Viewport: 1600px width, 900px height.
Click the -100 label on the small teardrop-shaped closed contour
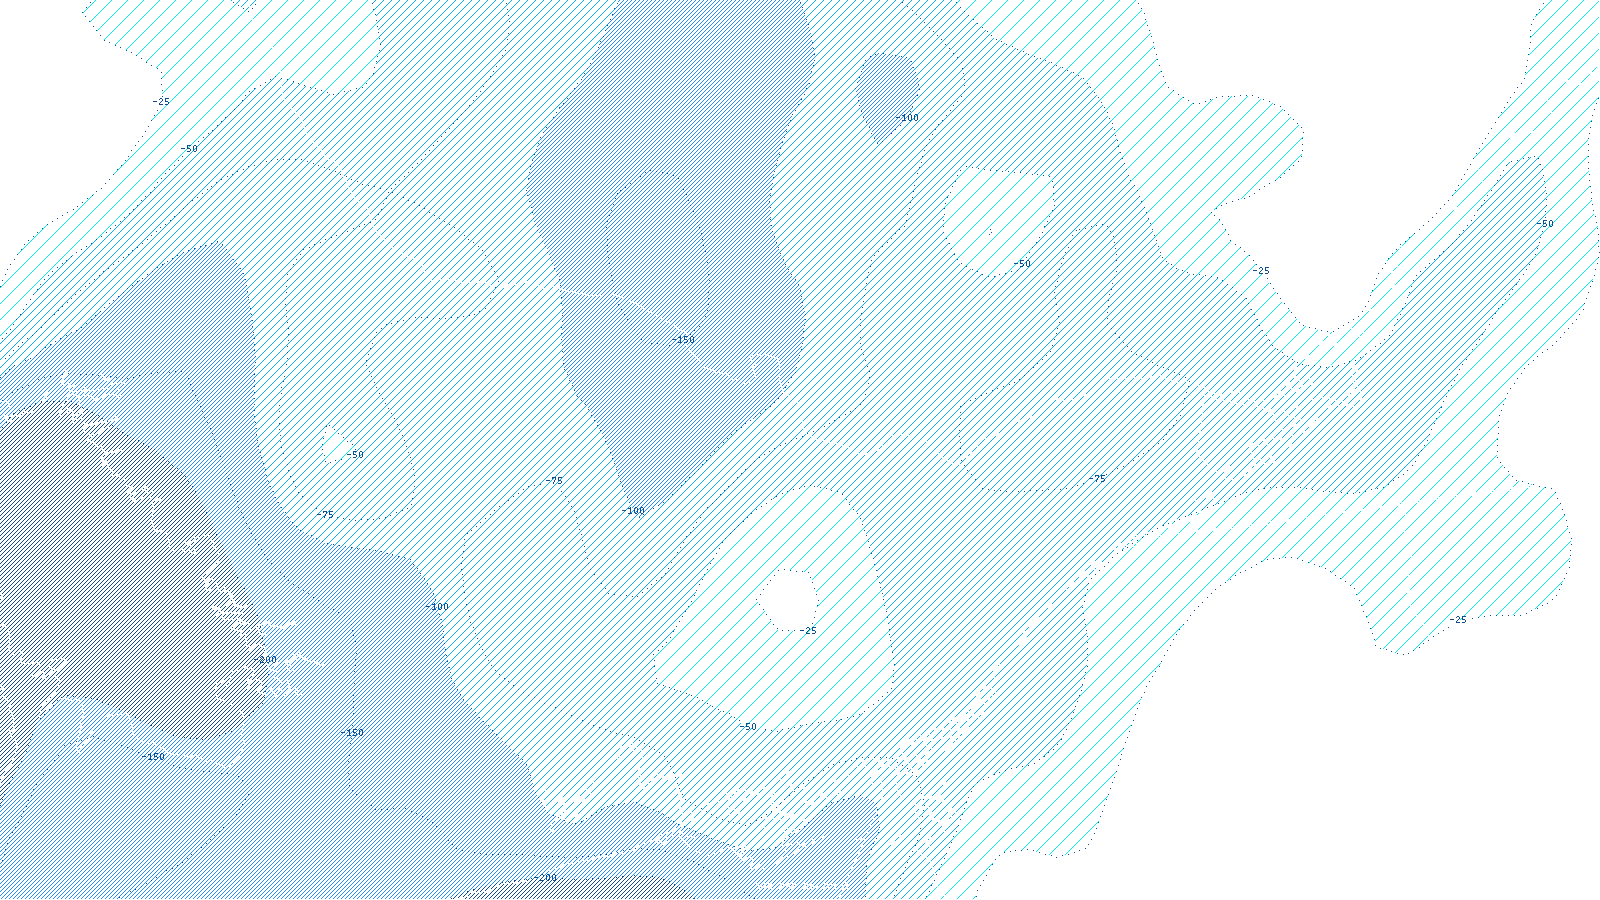(x=907, y=118)
